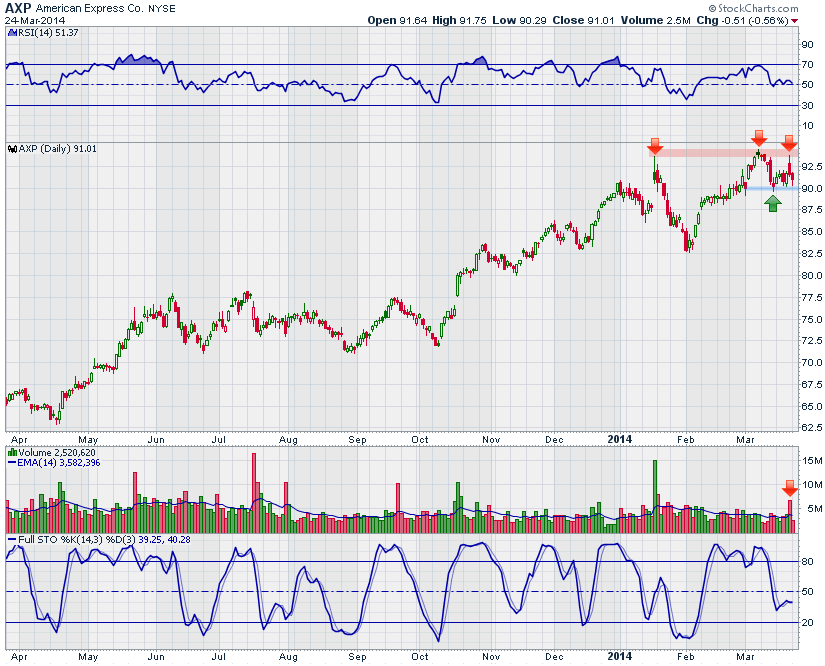Image resolution: width=825 pixels, height=666 pixels.
Task: Click the Oct month label under price chart
Action: point(420,439)
